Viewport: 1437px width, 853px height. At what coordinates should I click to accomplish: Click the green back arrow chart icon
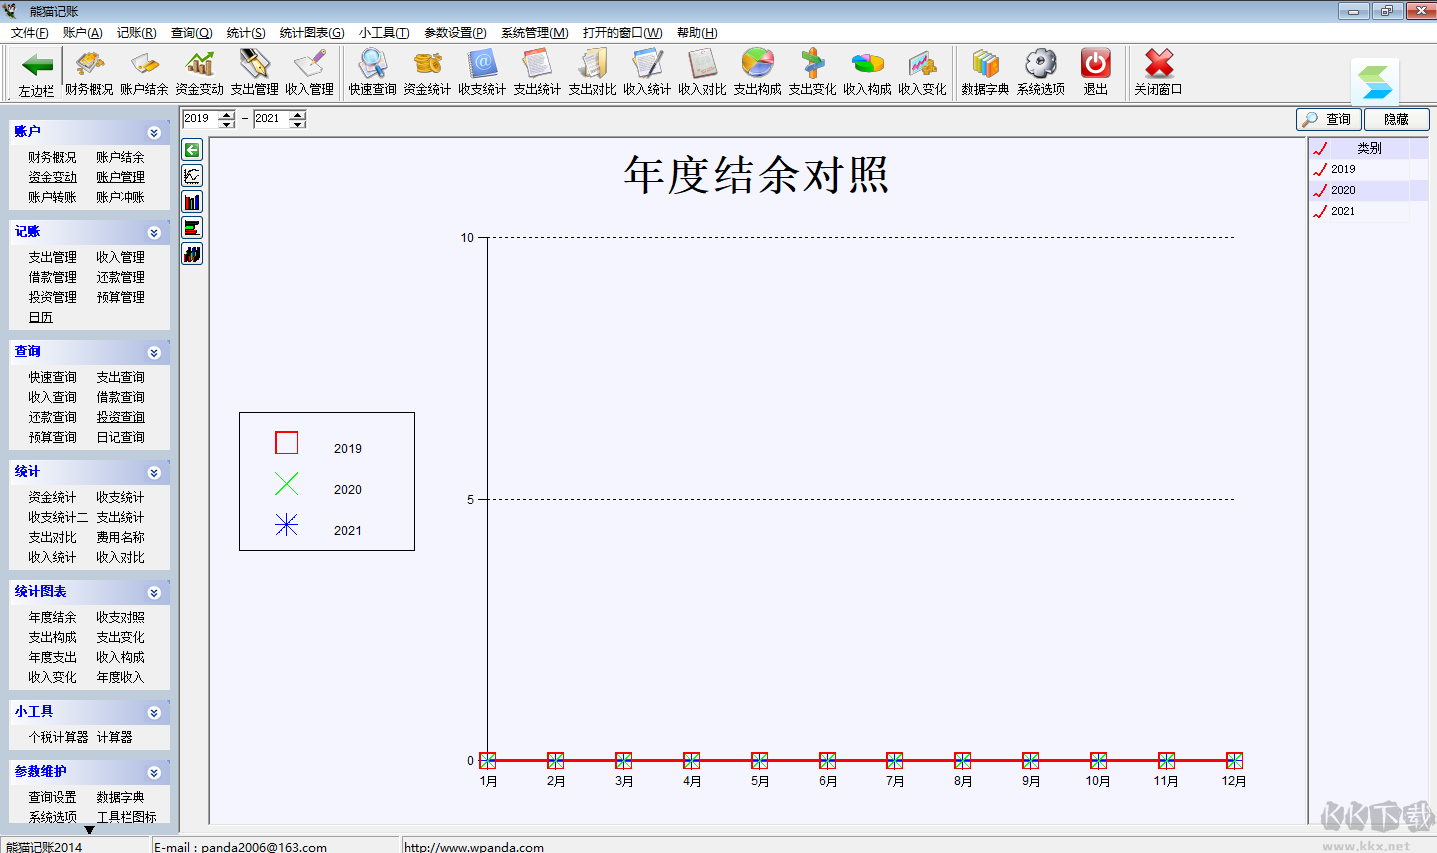(x=191, y=150)
